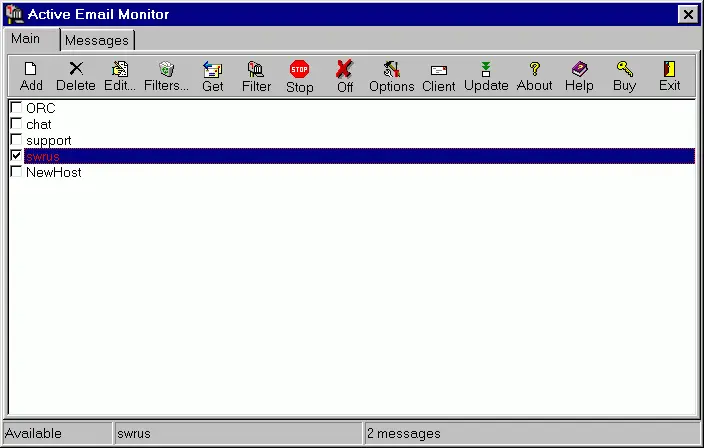
Task: Select the NewHost account row
Action: (x=54, y=172)
